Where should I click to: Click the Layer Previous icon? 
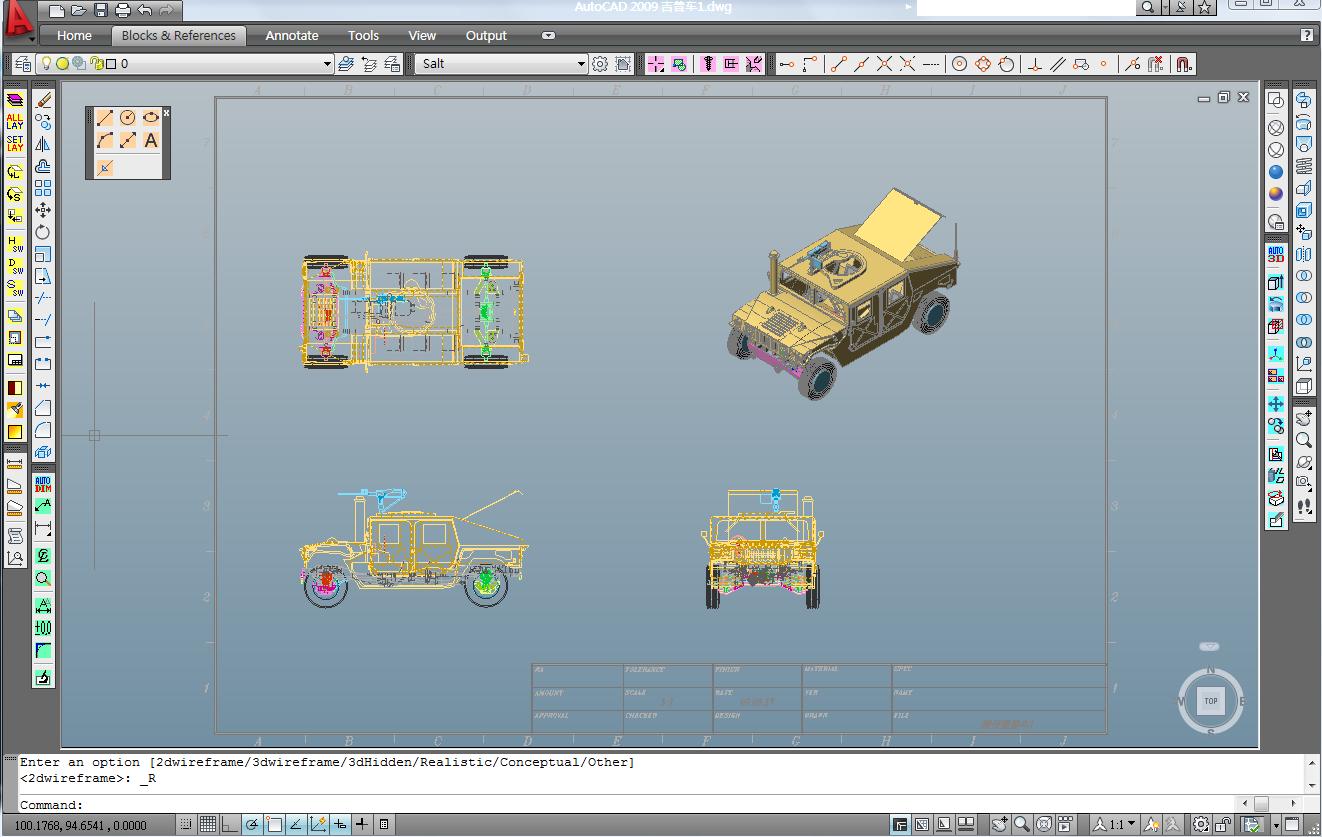click(x=369, y=64)
